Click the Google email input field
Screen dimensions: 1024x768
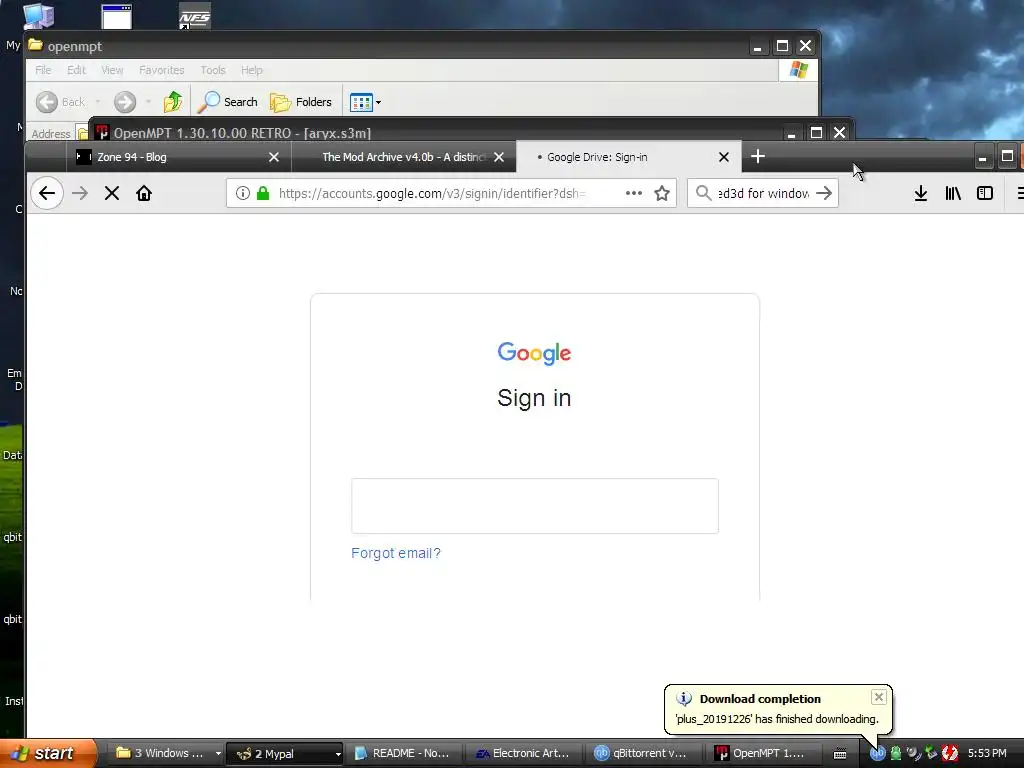(x=535, y=506)
